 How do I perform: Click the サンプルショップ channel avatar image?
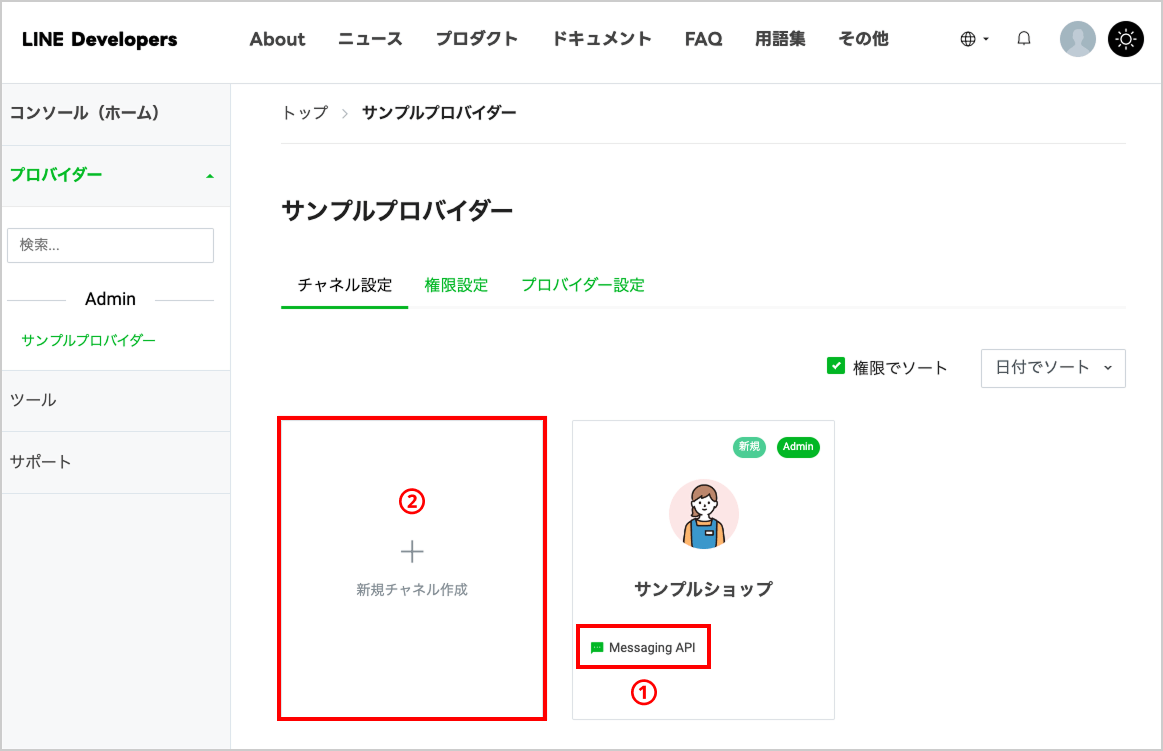703,514
